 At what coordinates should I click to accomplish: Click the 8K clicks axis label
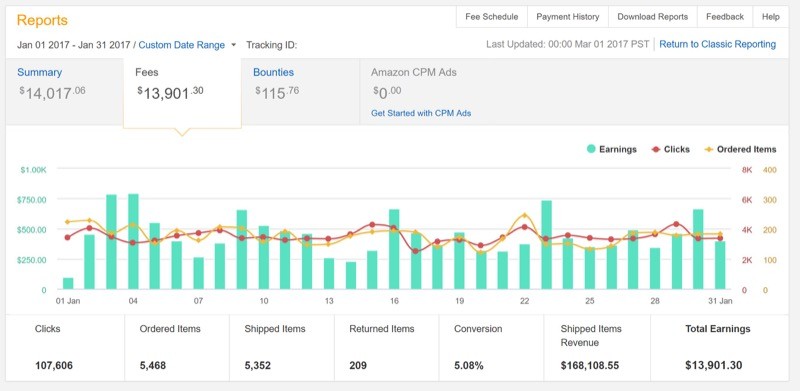[747, 170]
